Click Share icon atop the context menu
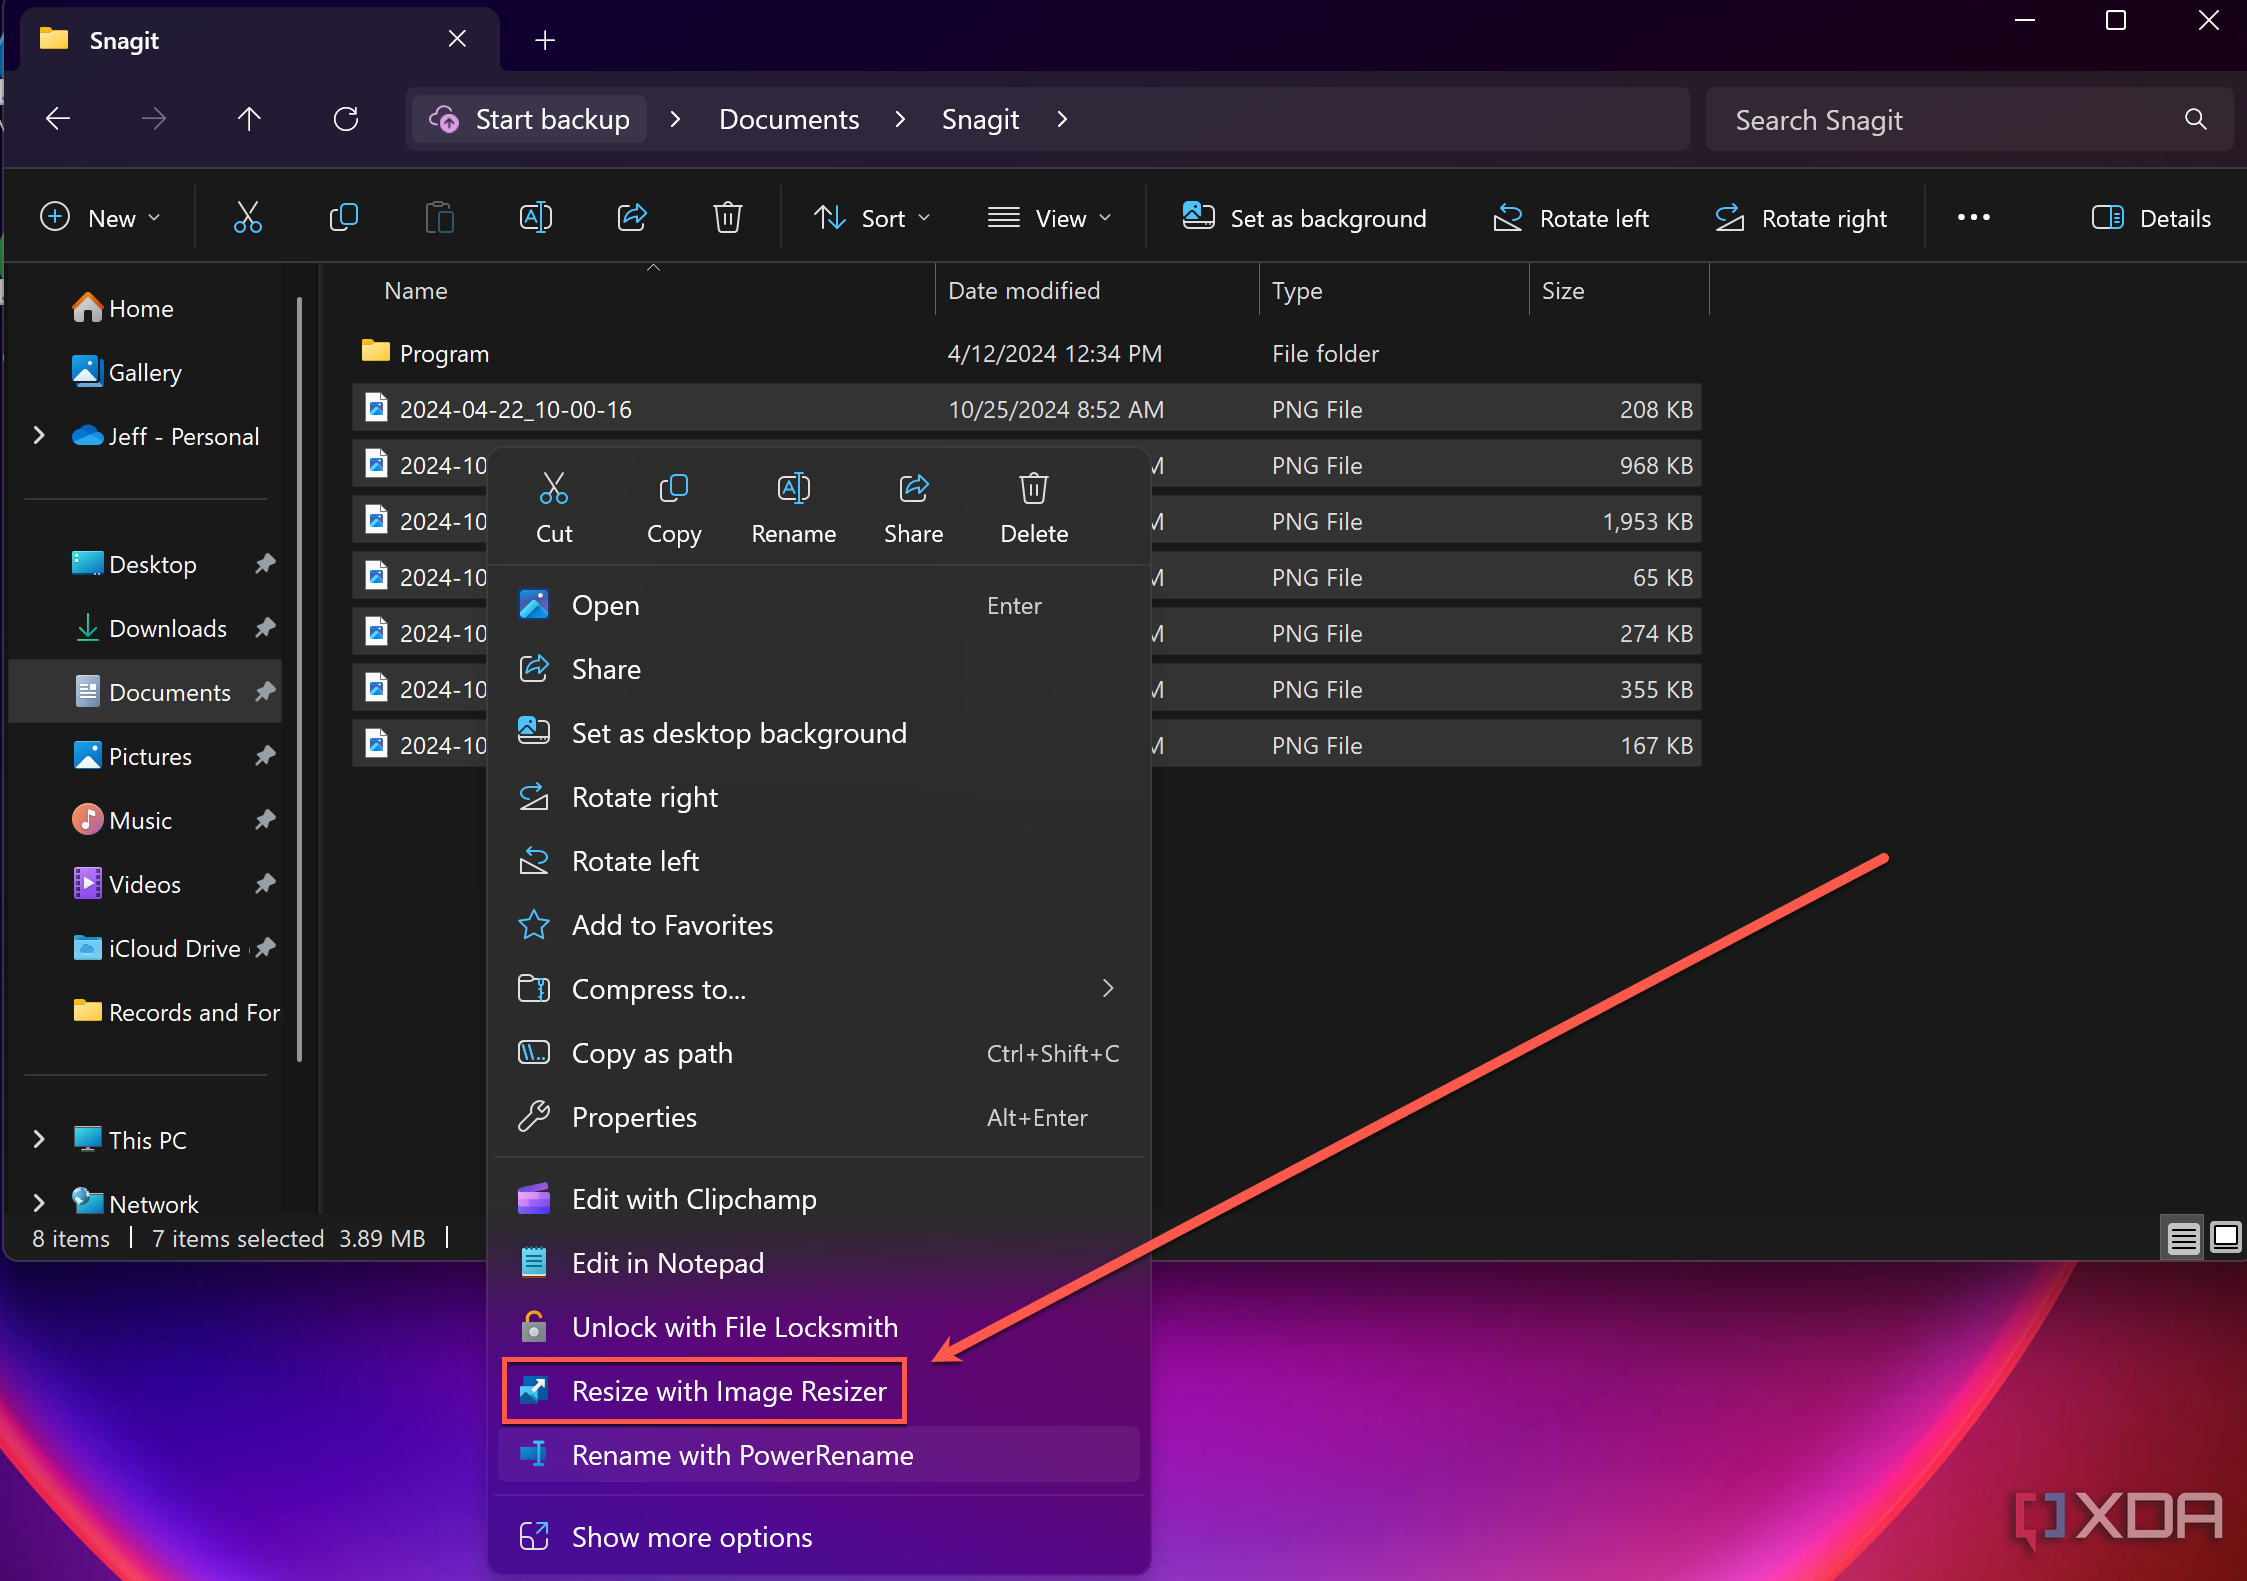The image size is (2247, 1581). point(914,509)
